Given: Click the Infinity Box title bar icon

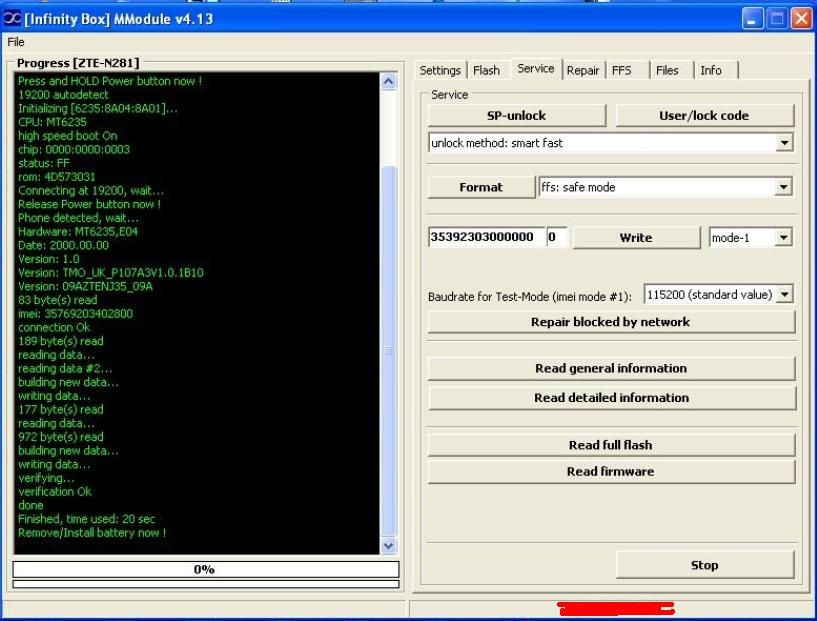Looking at the screenshot, I should 12,19.
